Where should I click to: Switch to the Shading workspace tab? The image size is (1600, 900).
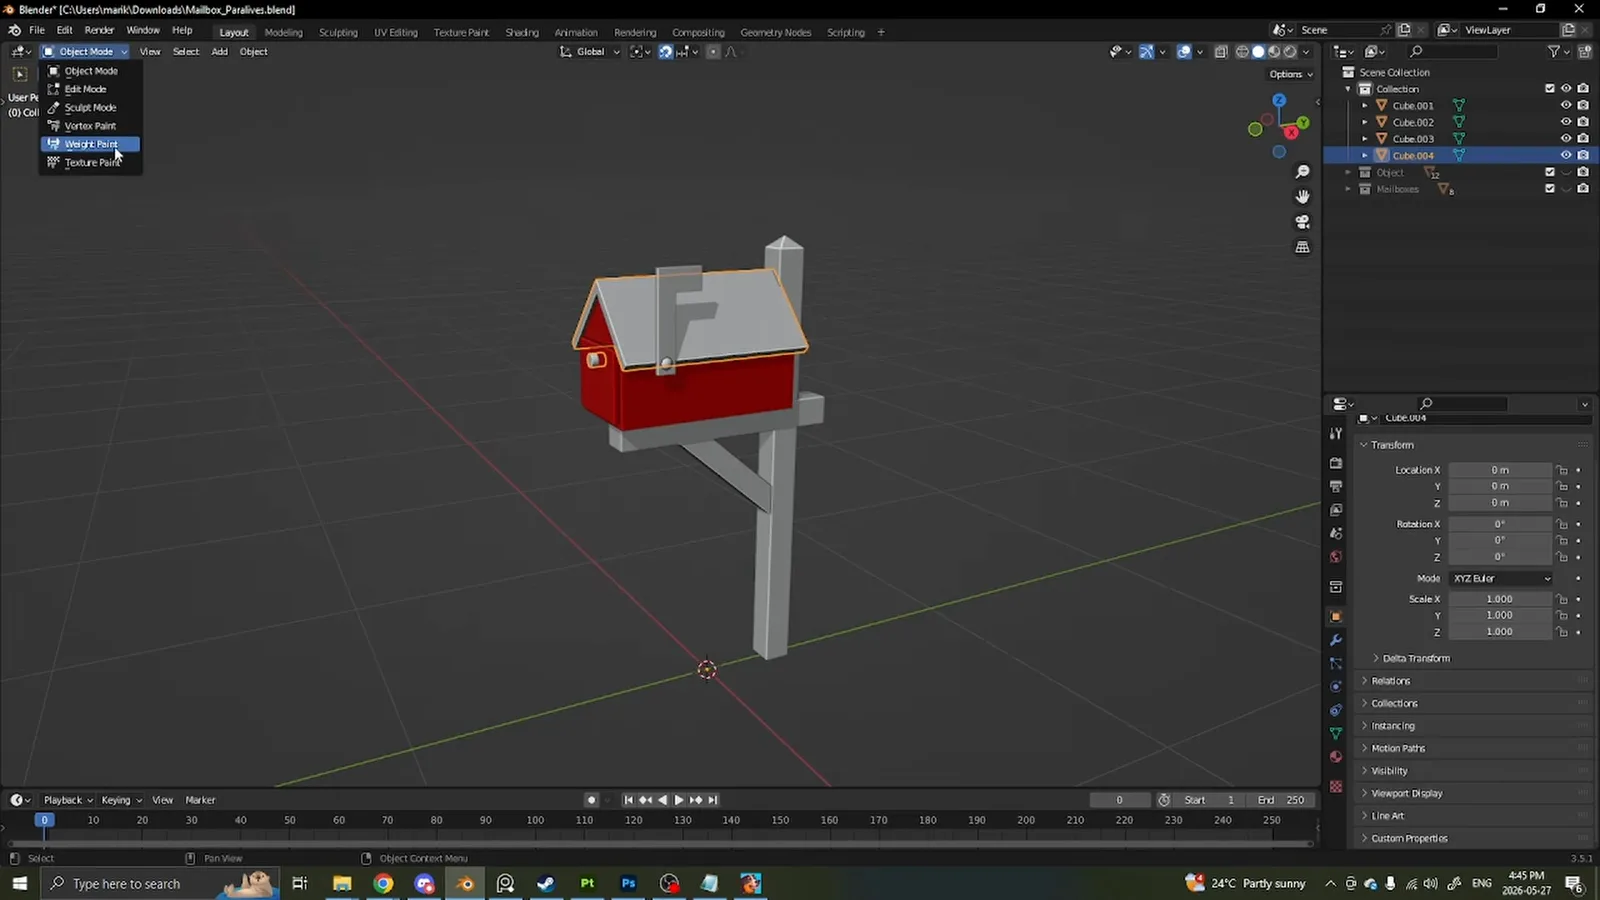coord(522,32)
